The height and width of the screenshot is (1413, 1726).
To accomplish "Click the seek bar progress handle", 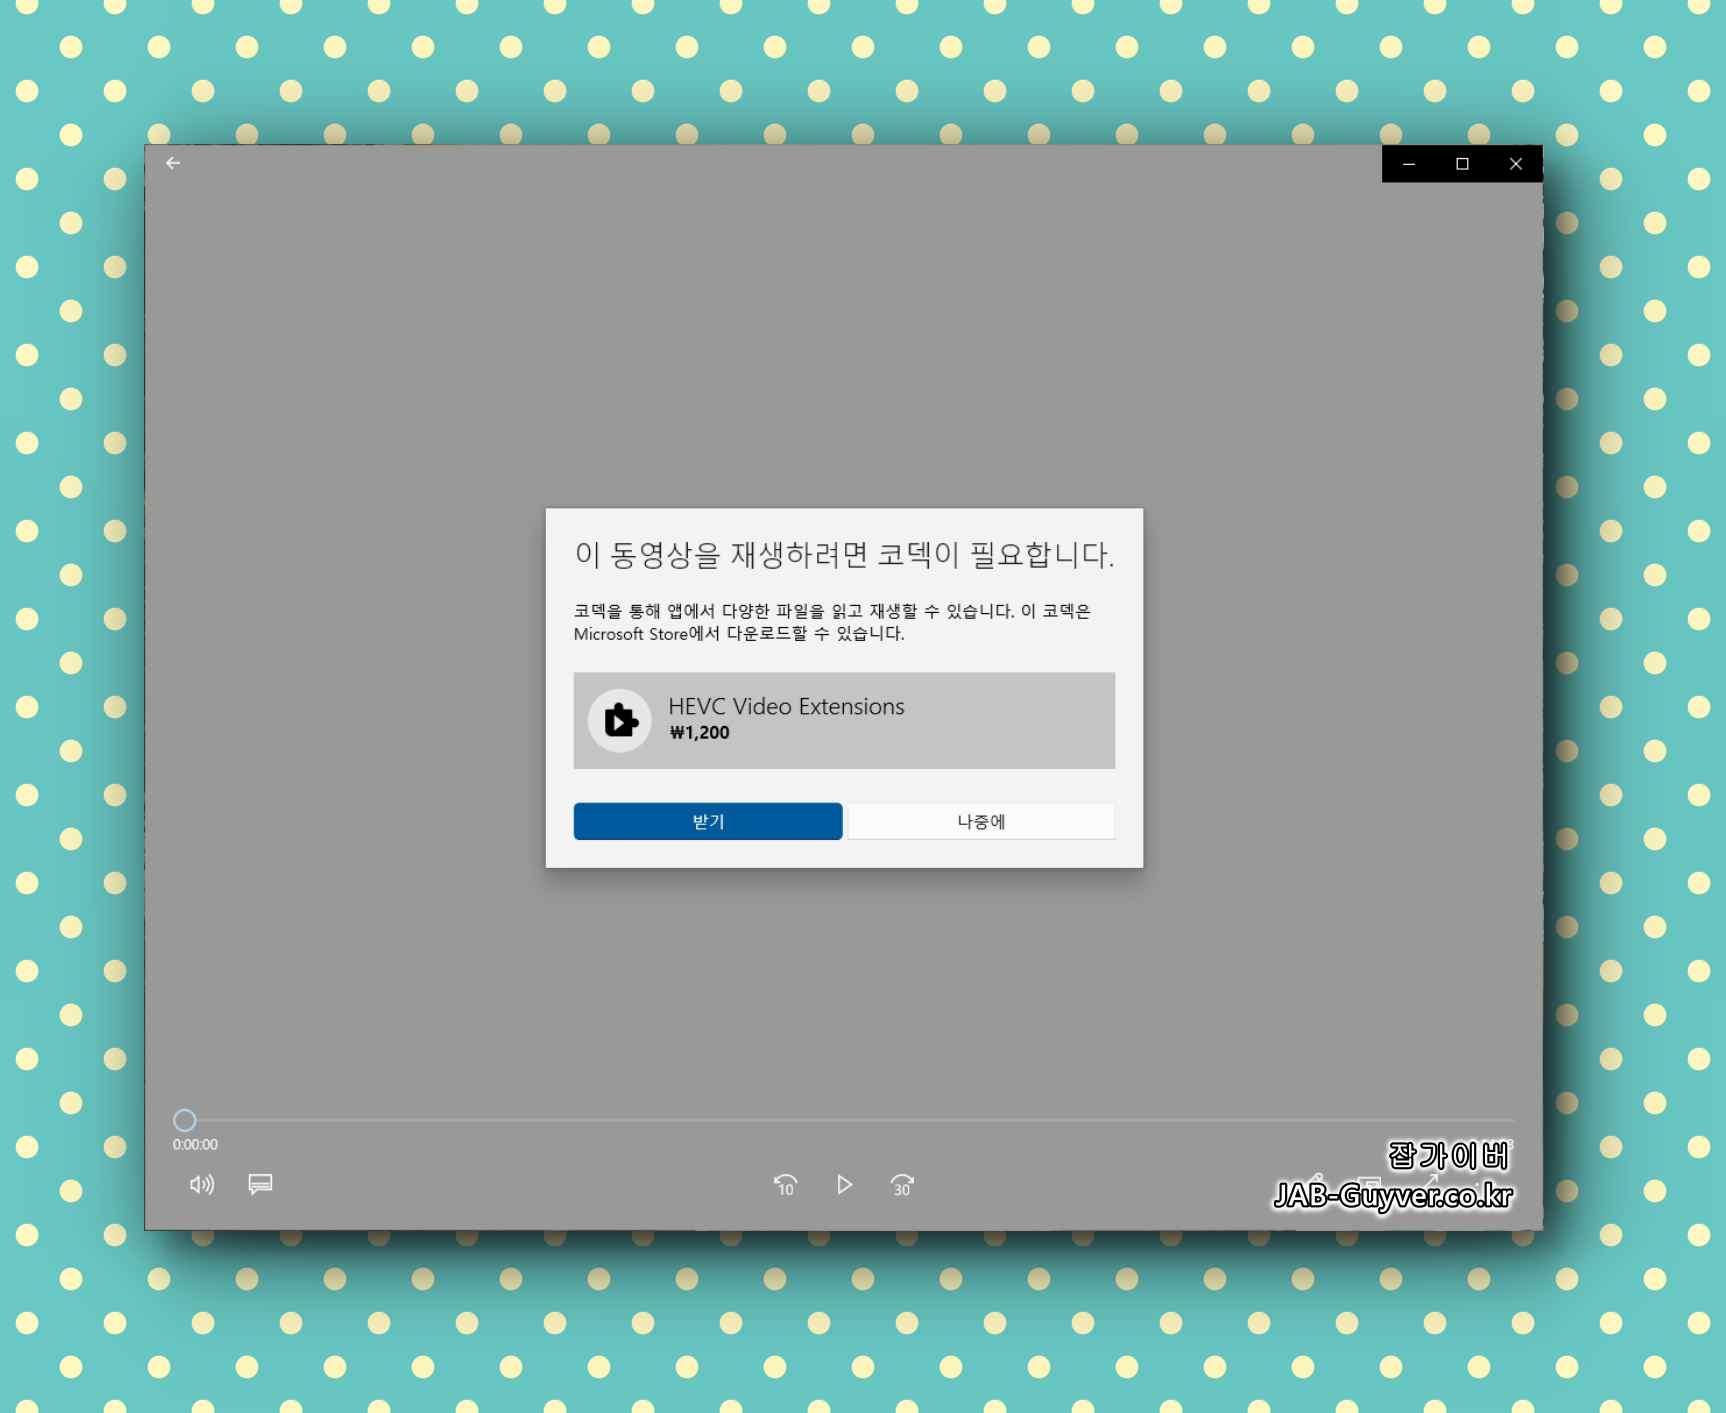I will click(x=185, y=1121).
